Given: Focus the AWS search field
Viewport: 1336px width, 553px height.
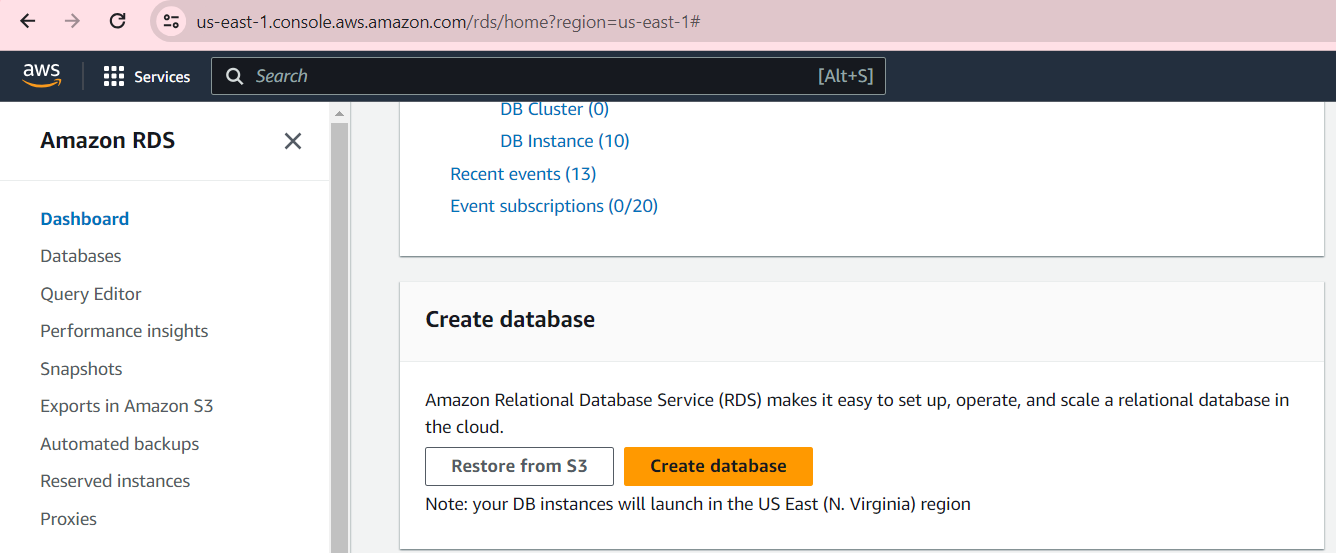Looking at the screenshot, I should 548,76.
